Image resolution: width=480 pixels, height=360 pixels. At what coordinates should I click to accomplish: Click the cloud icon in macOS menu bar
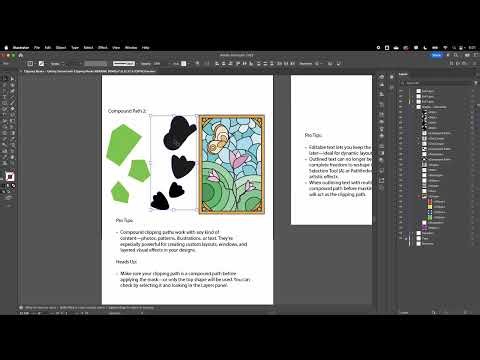396,48
